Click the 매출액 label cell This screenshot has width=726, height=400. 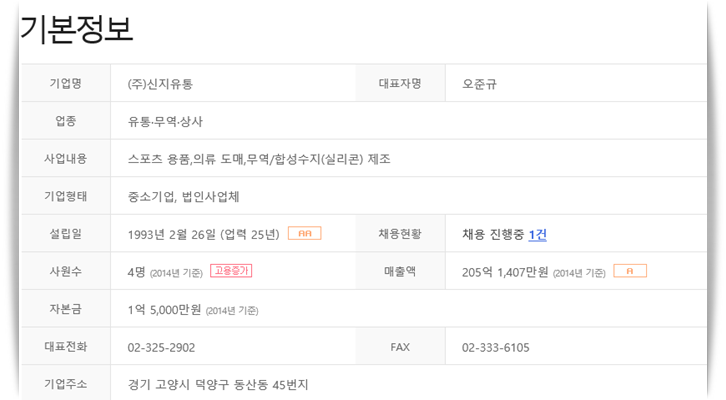400,271
